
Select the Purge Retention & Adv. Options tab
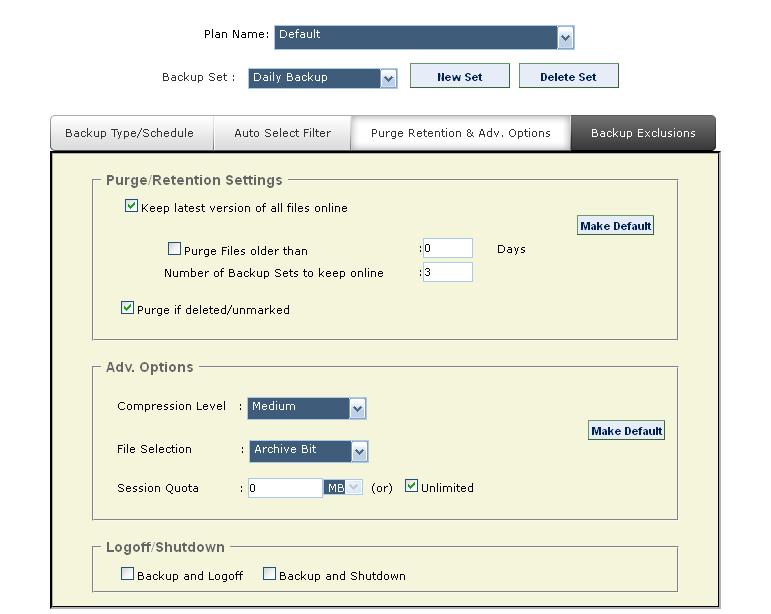(x=460, y=133)
